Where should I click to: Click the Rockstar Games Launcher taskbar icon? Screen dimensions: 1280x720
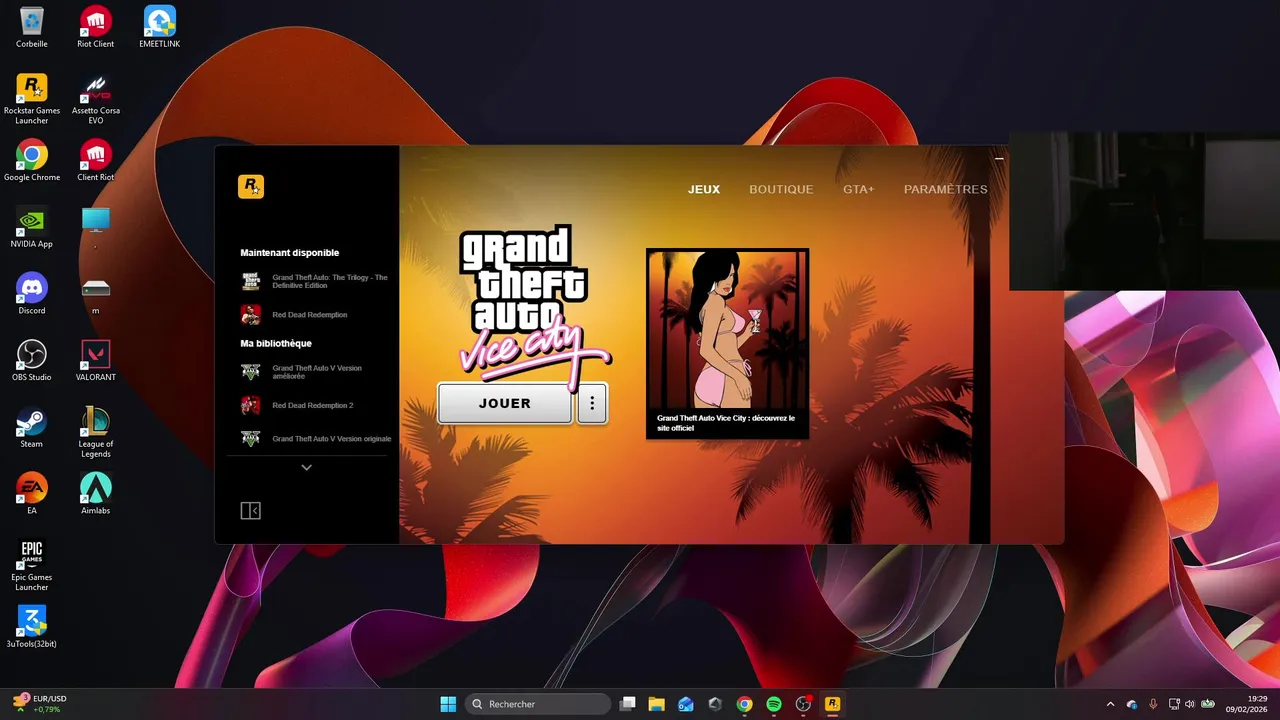[x=832, y=704]
